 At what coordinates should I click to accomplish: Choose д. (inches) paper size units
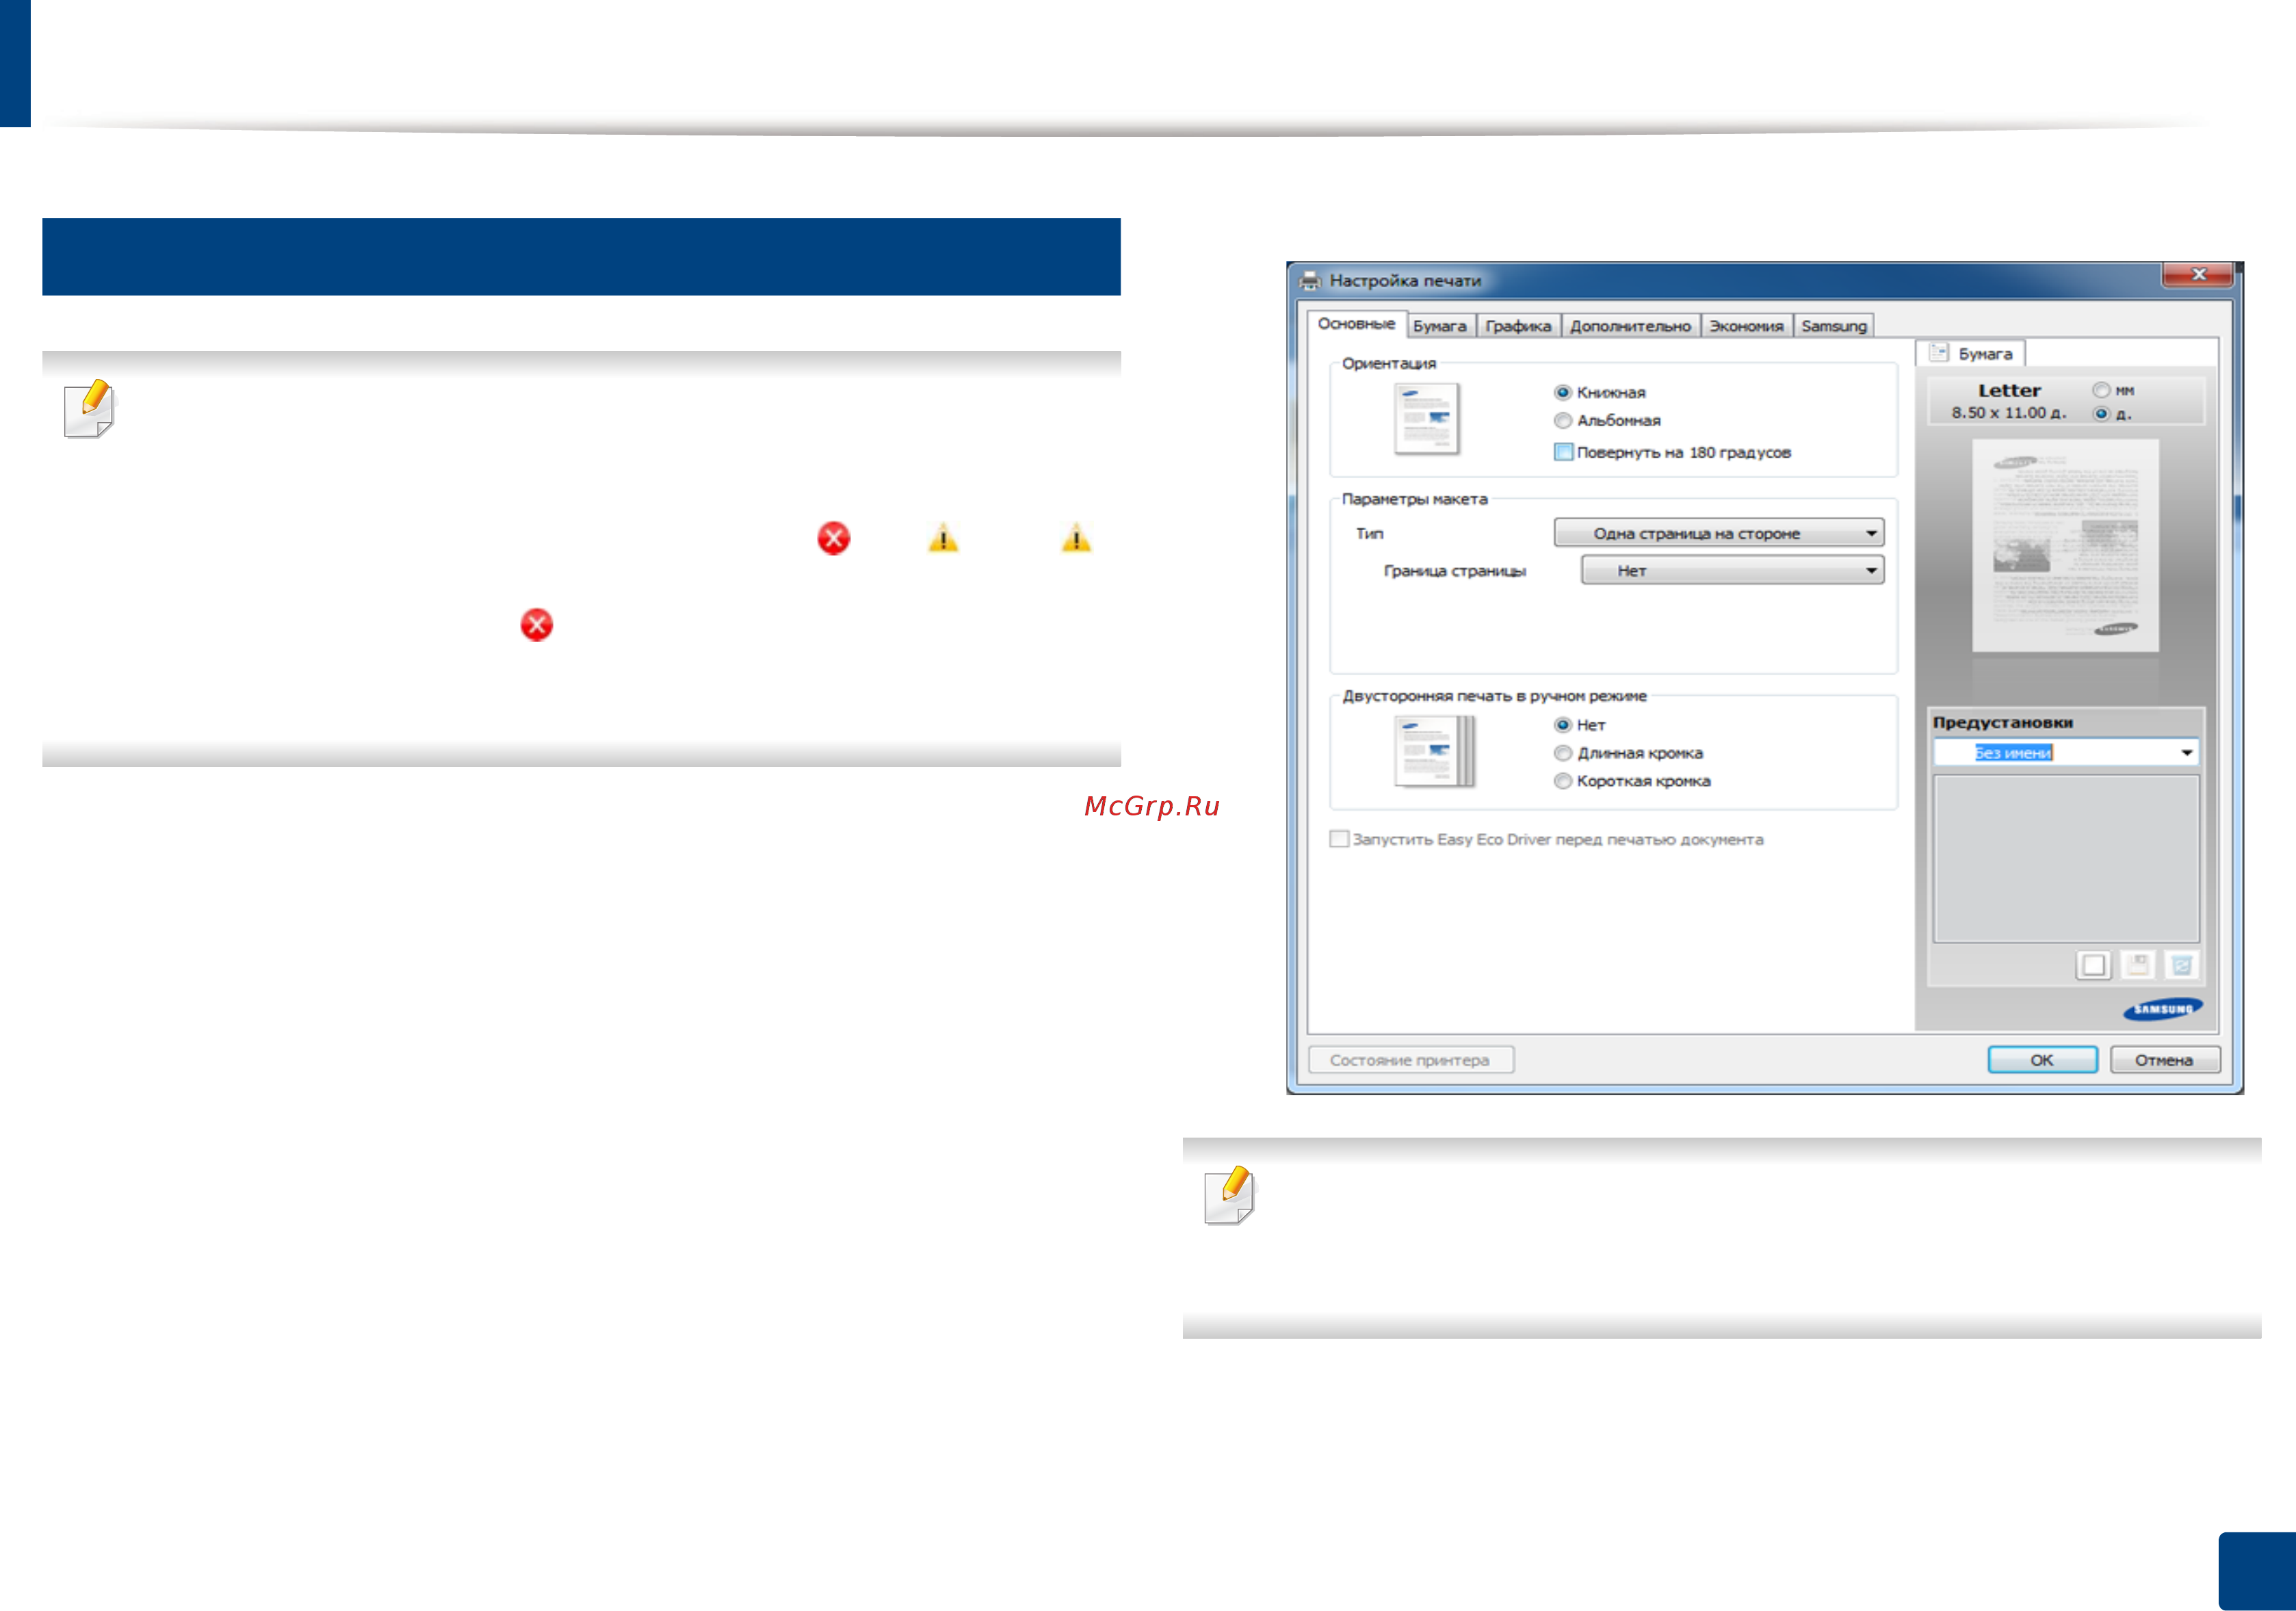(x=2101, y=413)
